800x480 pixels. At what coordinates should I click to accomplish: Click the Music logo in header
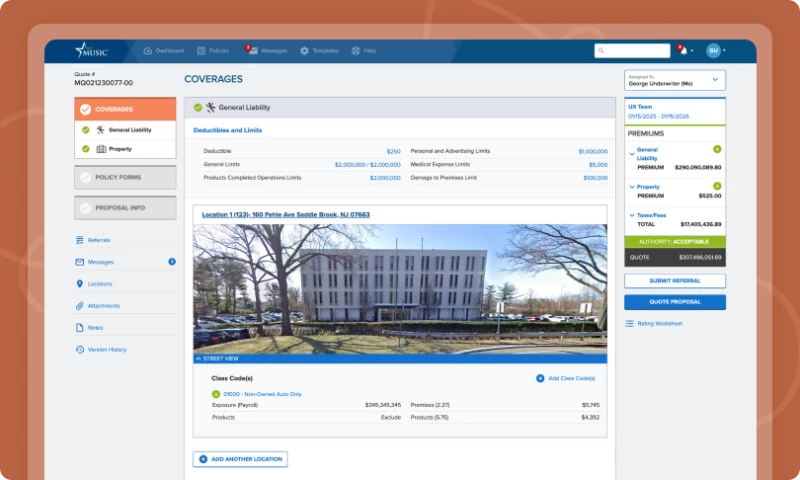pyautogui.click(x=91, y=50)
